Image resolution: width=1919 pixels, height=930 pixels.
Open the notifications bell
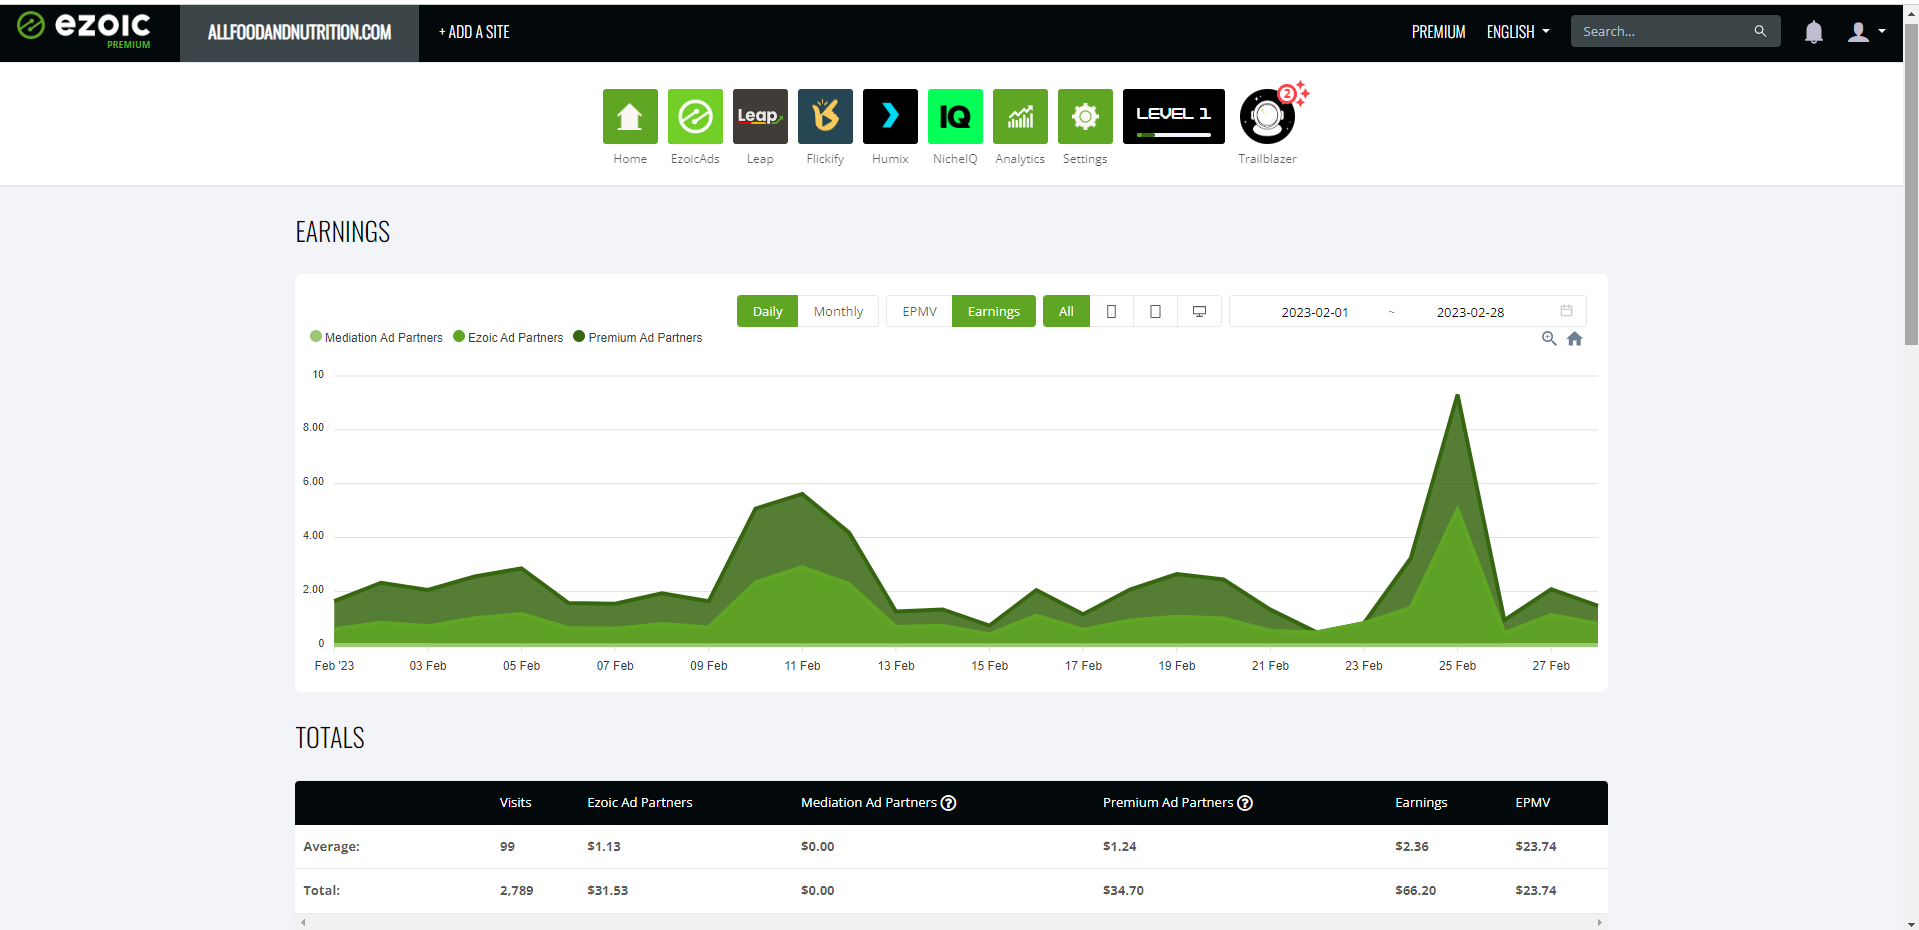(x=1813, y=32)
